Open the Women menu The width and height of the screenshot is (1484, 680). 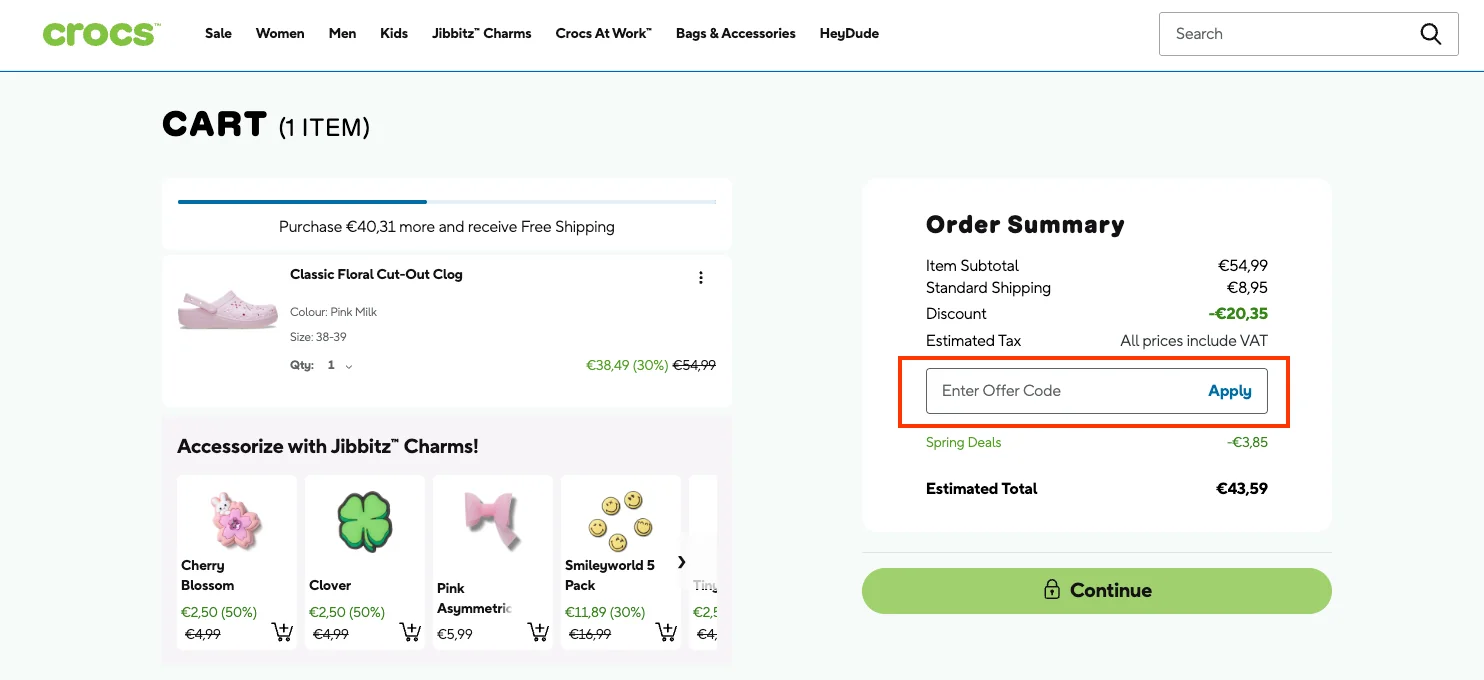(x=280, y=33)
